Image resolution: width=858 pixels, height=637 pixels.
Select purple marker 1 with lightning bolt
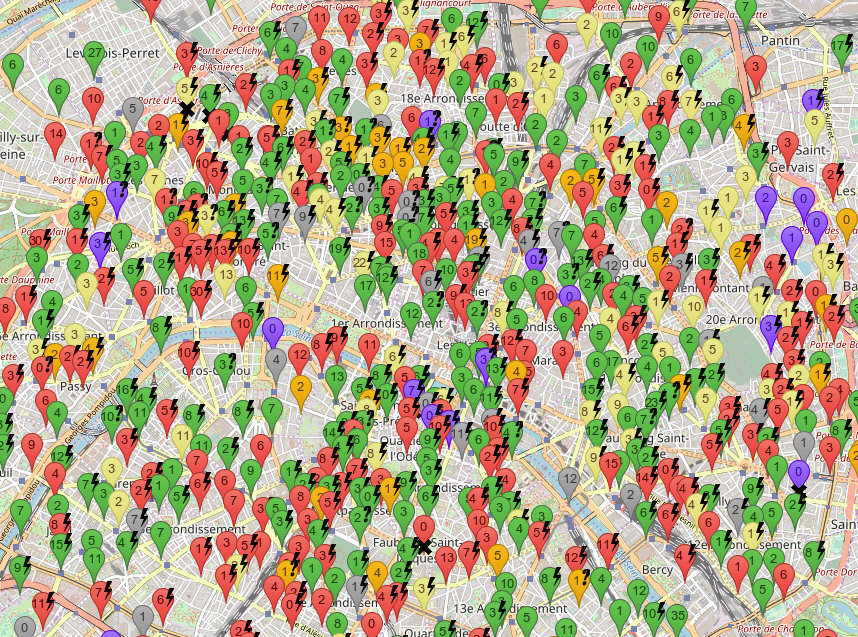click(812, 105)
